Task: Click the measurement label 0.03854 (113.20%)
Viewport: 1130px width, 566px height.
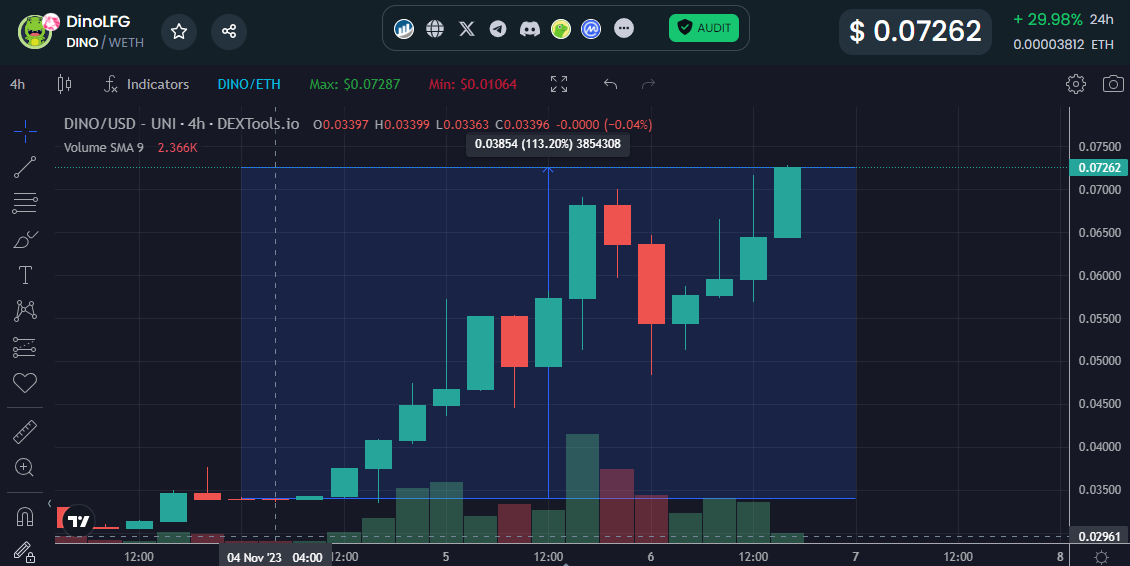Action: 548,144
